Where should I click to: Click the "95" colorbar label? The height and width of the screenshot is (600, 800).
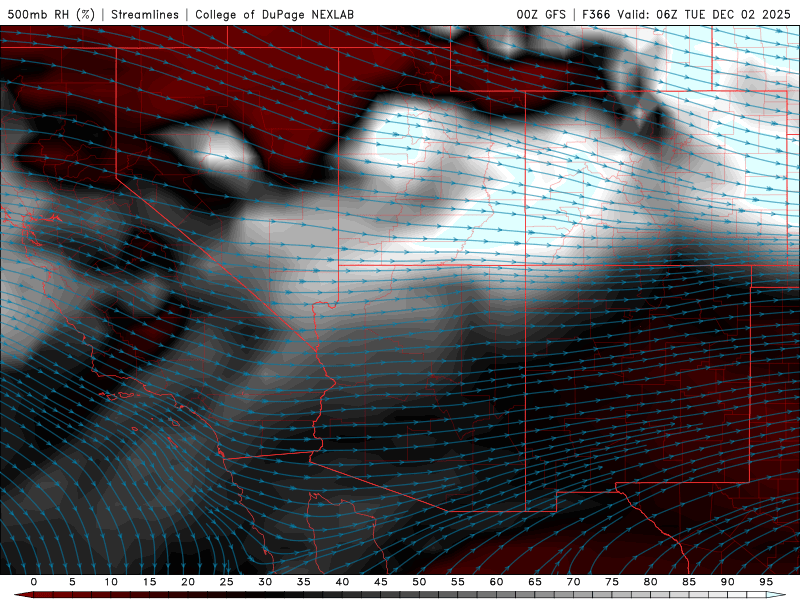(x=766, y=582)
